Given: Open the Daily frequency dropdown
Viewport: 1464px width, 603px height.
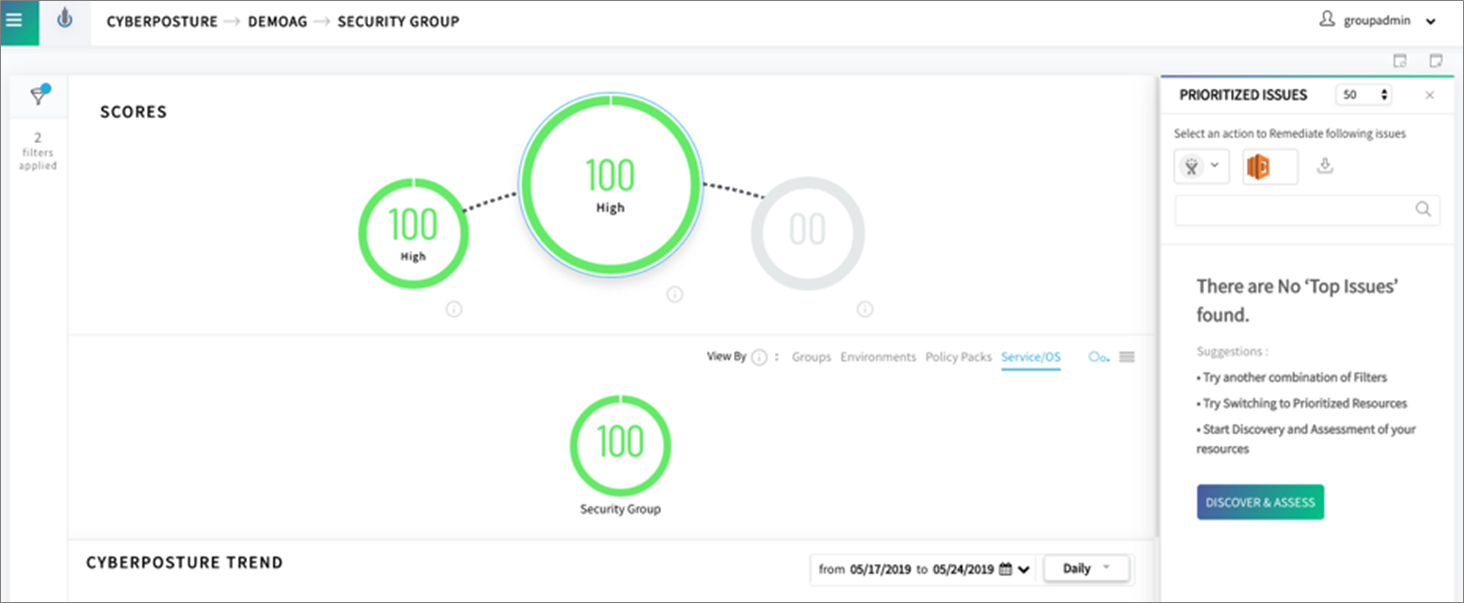Looking at the screenshot, I should pyautogui.click(x=1086, y=569).
